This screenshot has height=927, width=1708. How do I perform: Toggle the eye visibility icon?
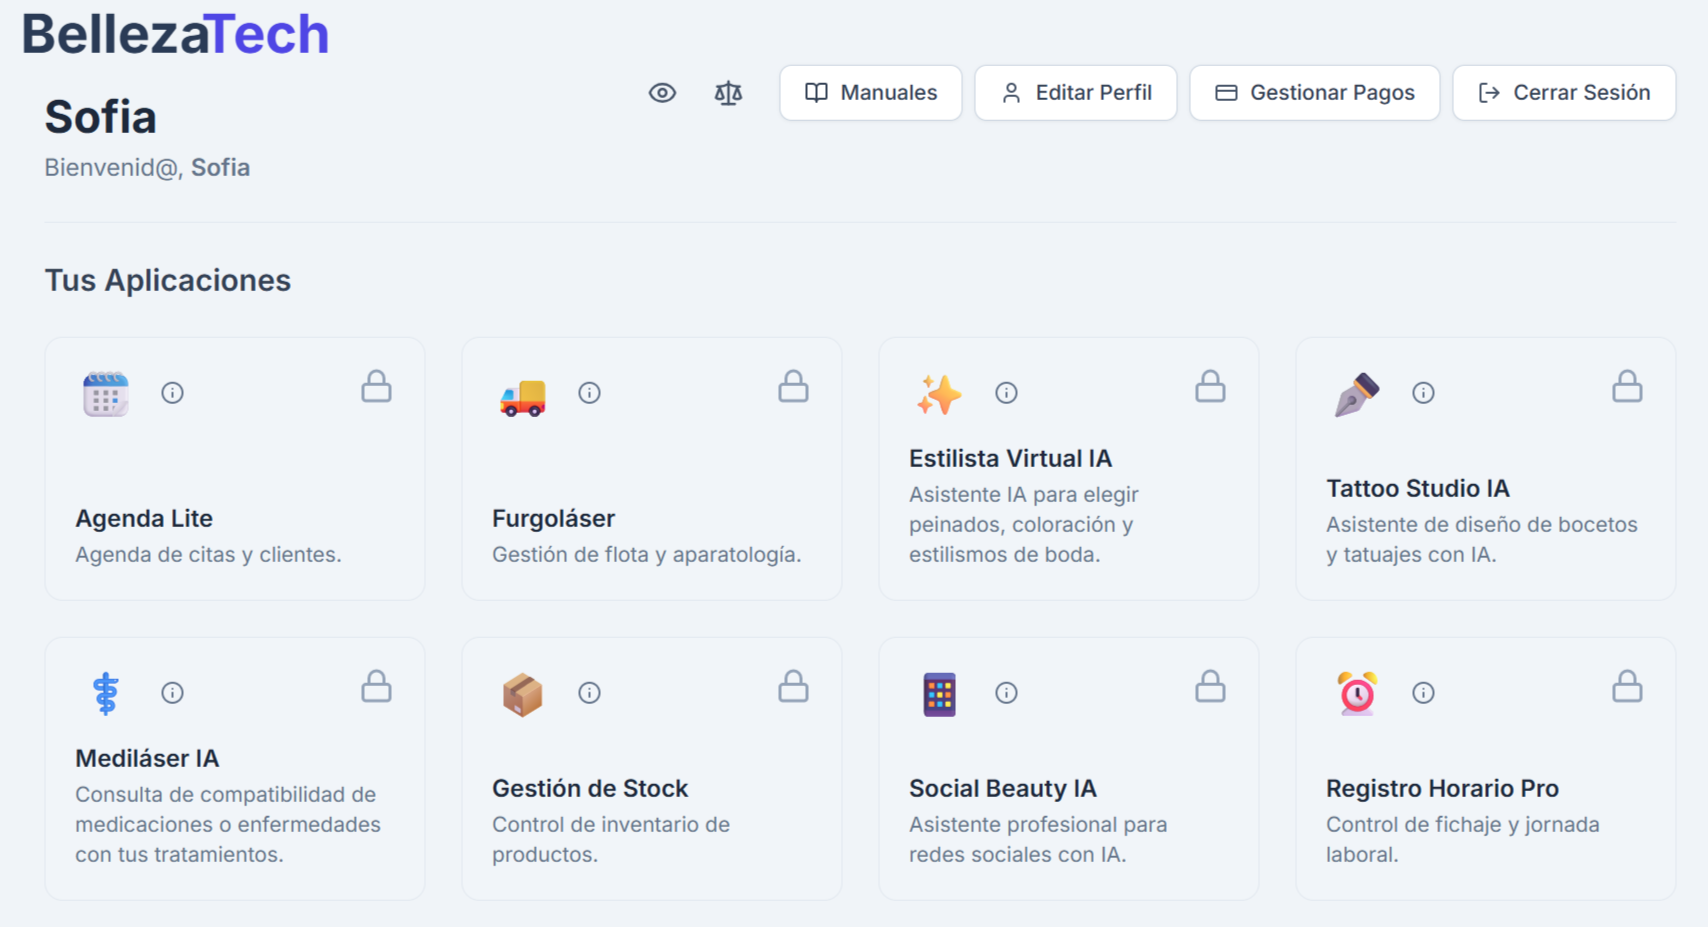(x=663, y=92)
